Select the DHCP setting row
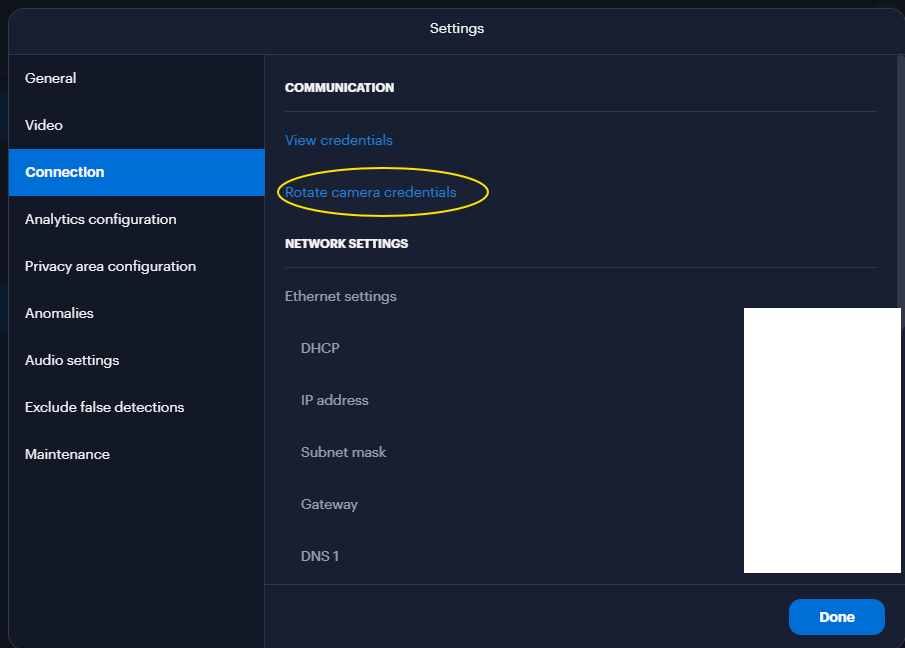Image resolution: width=905 pixels, height=648 pixels. 320,348
